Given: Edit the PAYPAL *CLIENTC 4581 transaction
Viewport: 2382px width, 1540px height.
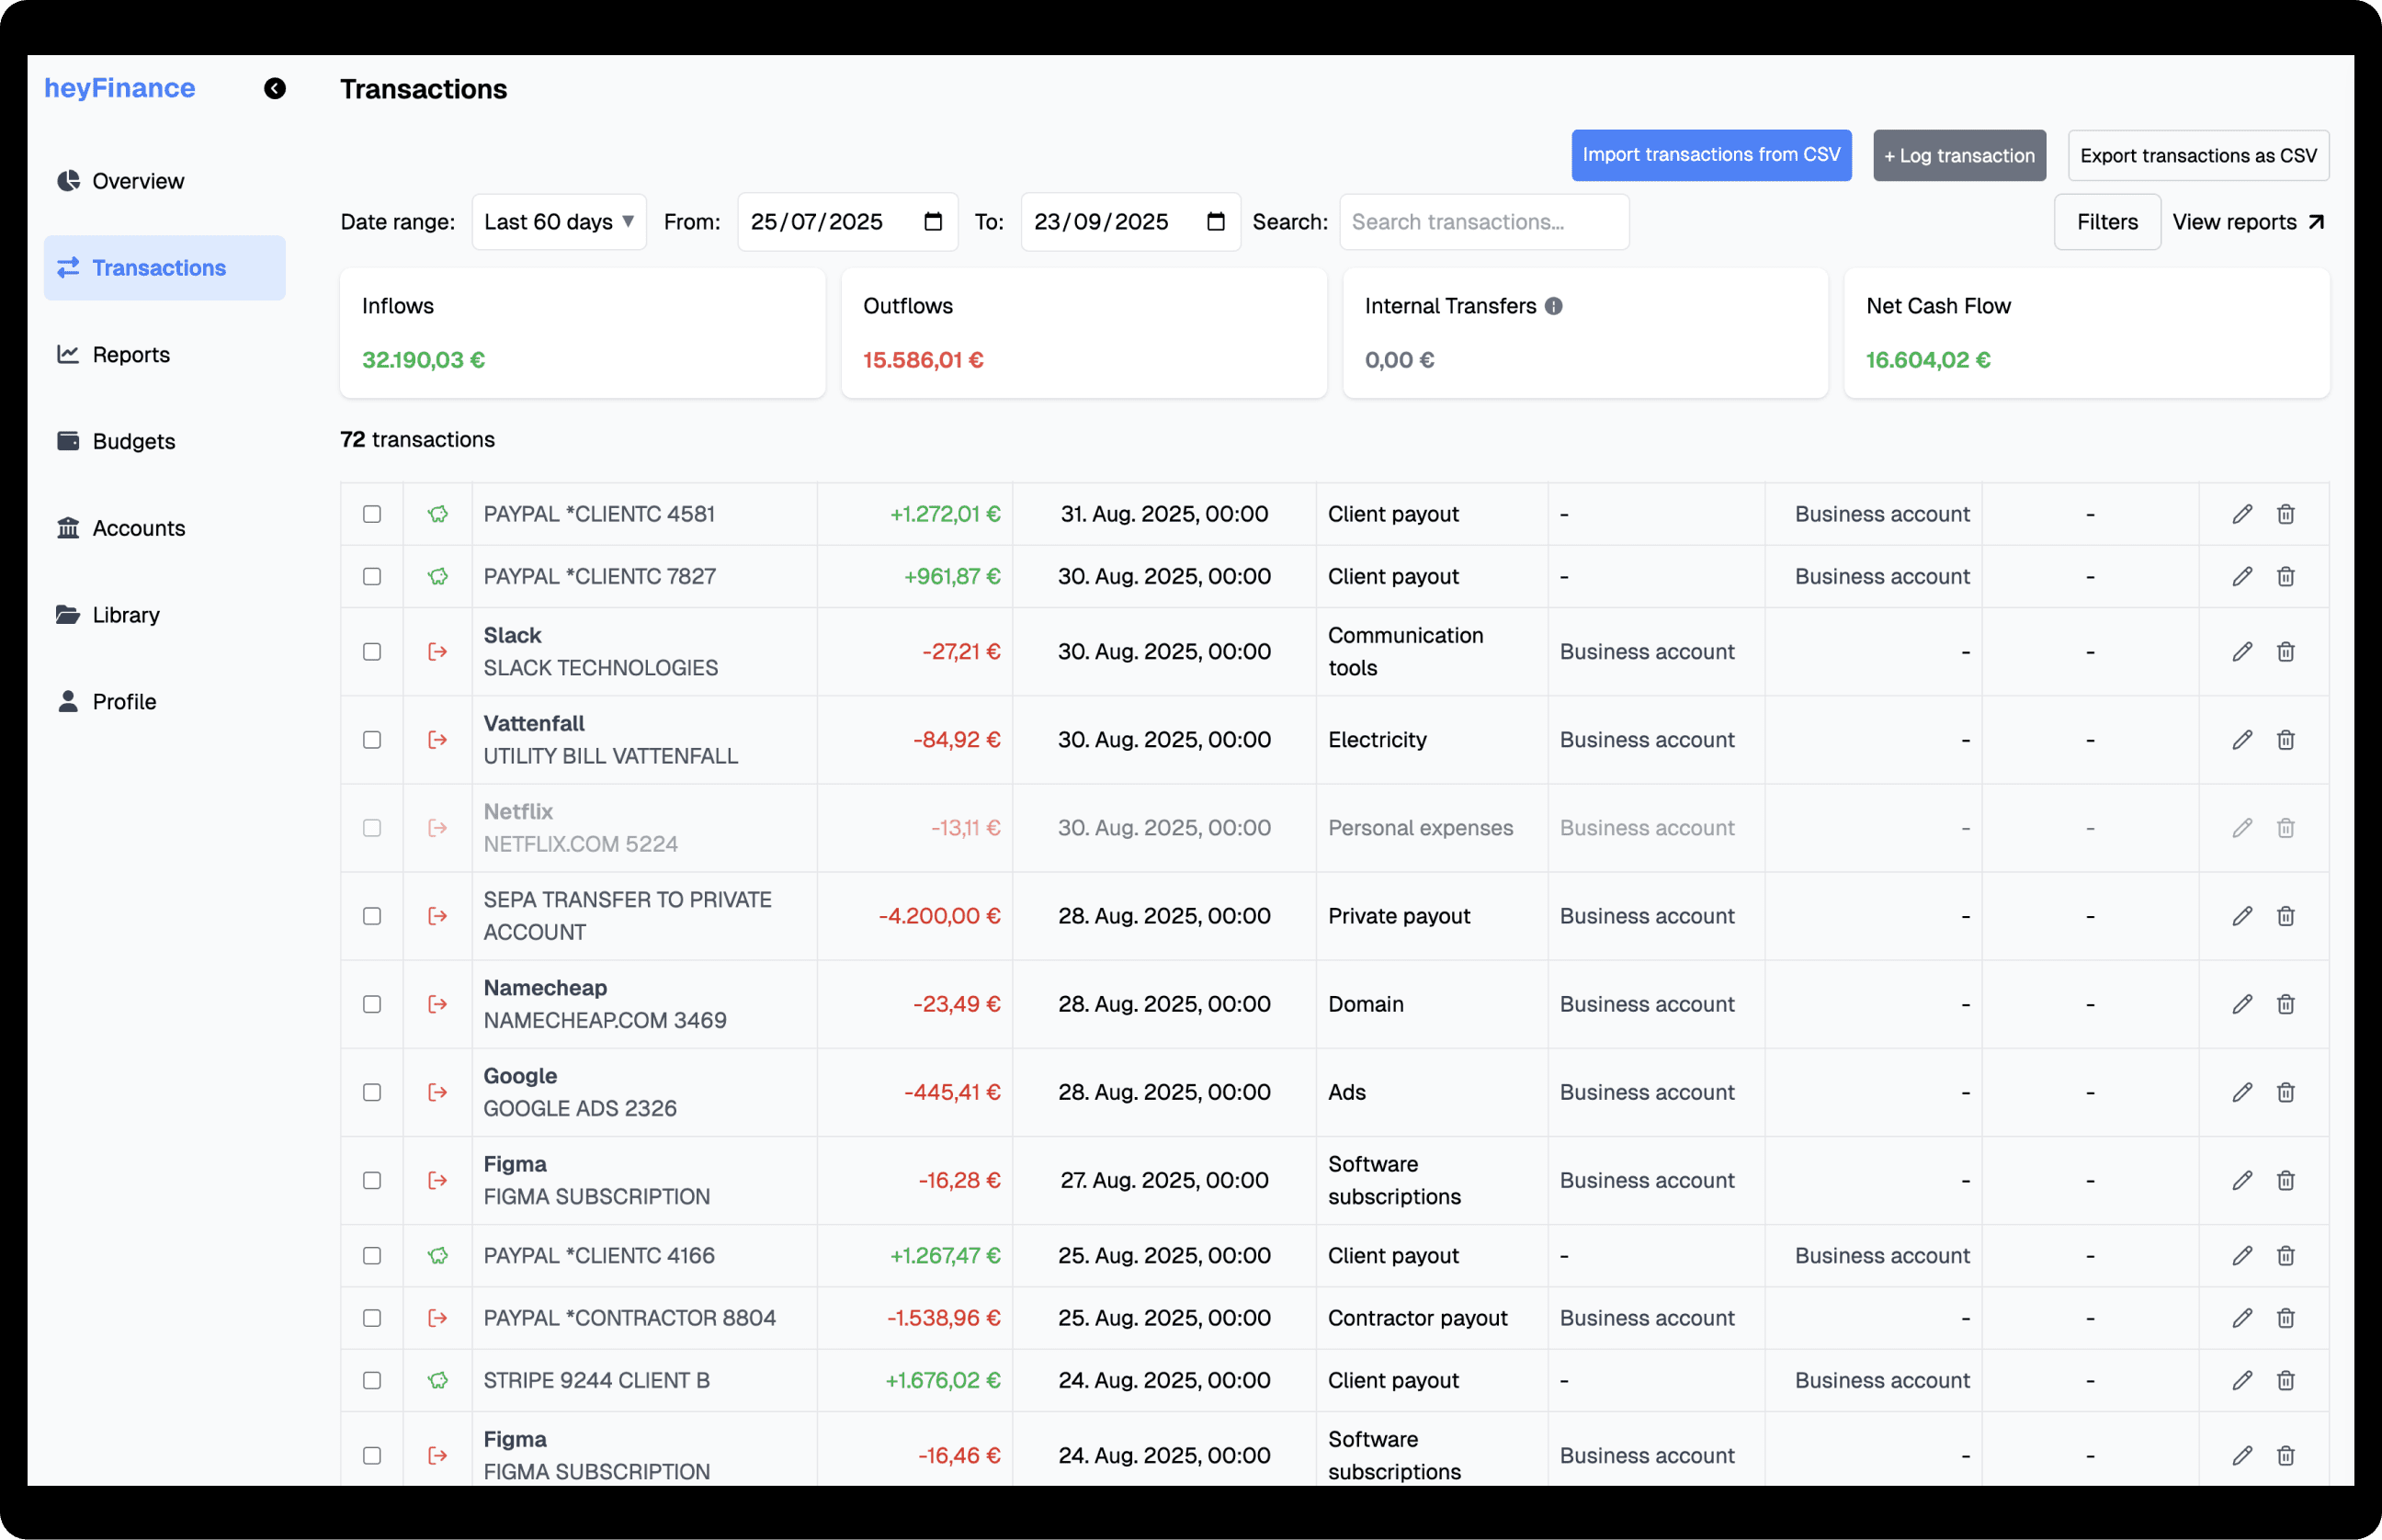Looking at the screenshot, I should click(2242, 514).
